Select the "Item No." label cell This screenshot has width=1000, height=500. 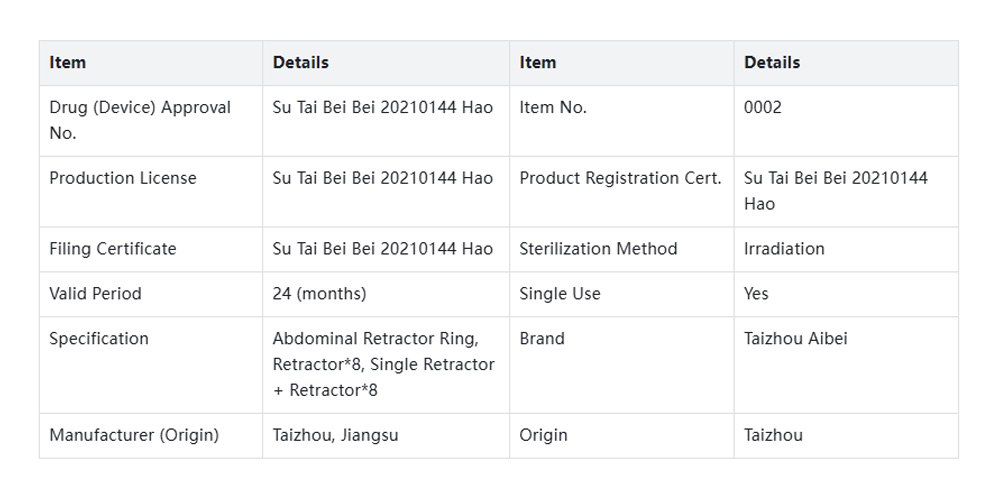(x=553, y=107)
